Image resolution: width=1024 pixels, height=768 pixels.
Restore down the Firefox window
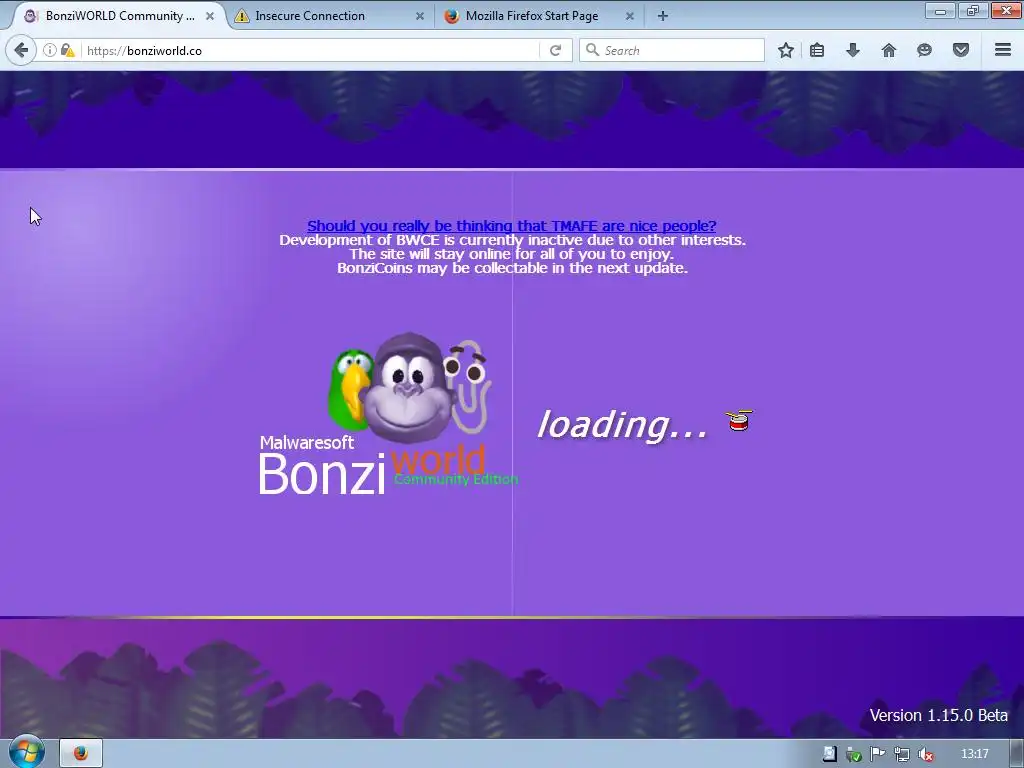(x=972, y=11)
